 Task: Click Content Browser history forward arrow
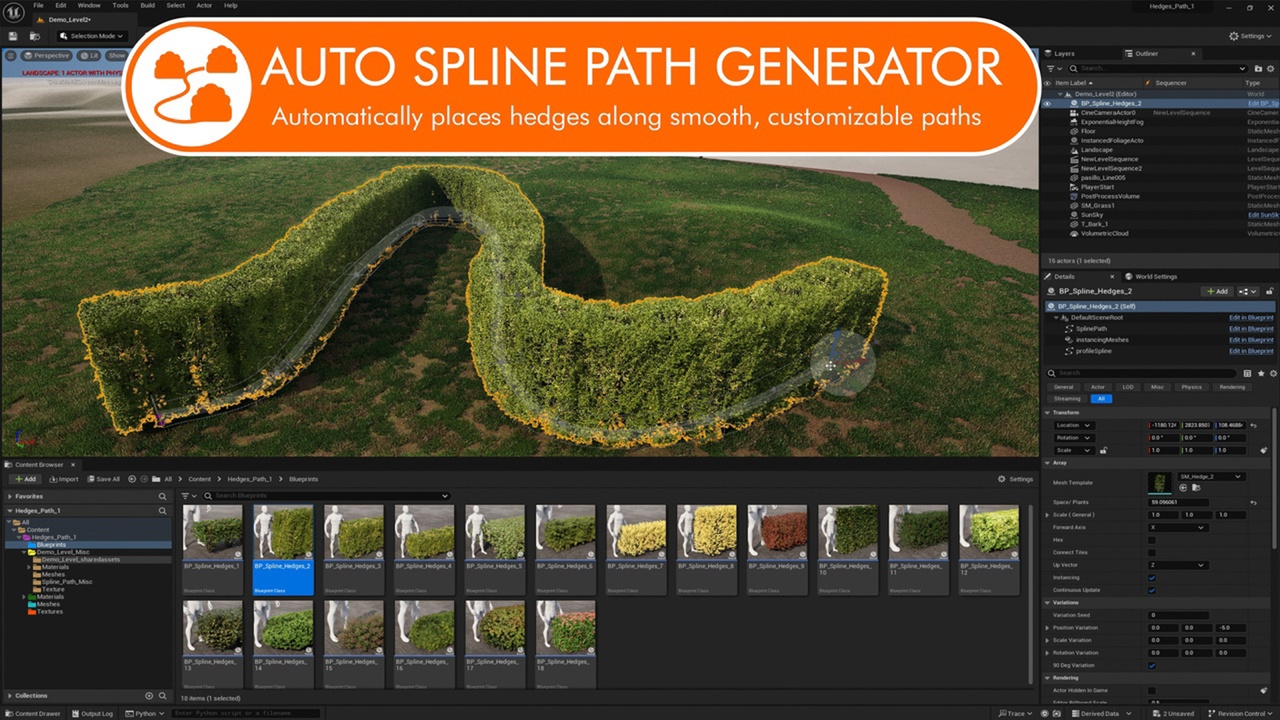tap(144, 479)
